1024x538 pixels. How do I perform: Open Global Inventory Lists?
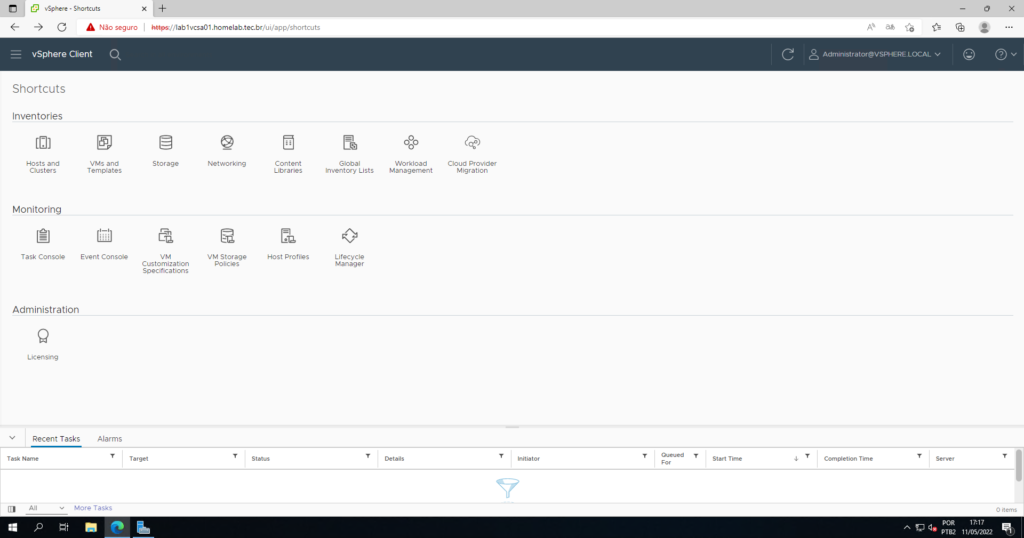coord(349,153)
